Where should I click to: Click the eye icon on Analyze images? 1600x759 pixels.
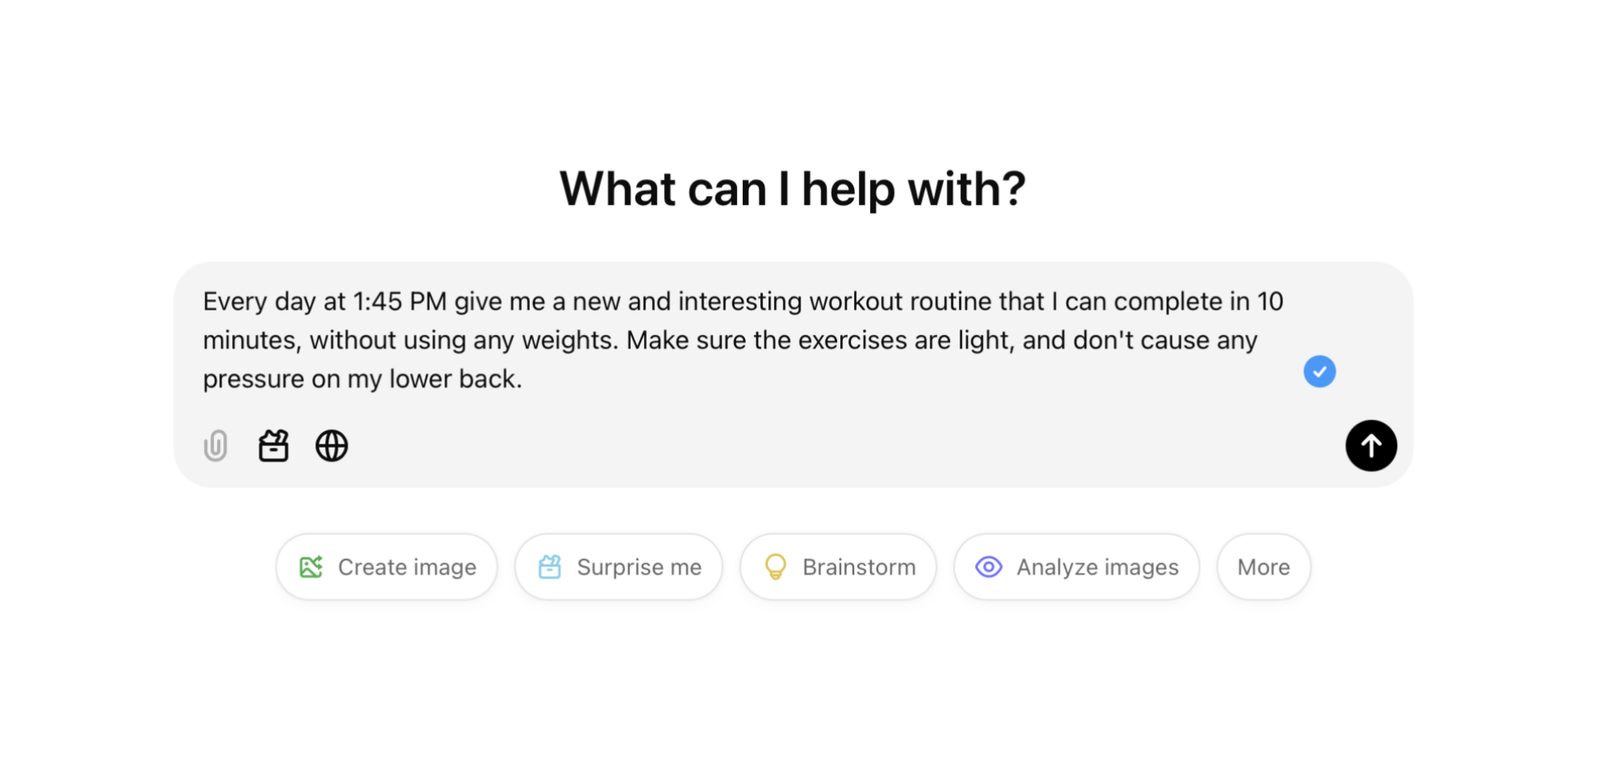(x=989, y=567)
